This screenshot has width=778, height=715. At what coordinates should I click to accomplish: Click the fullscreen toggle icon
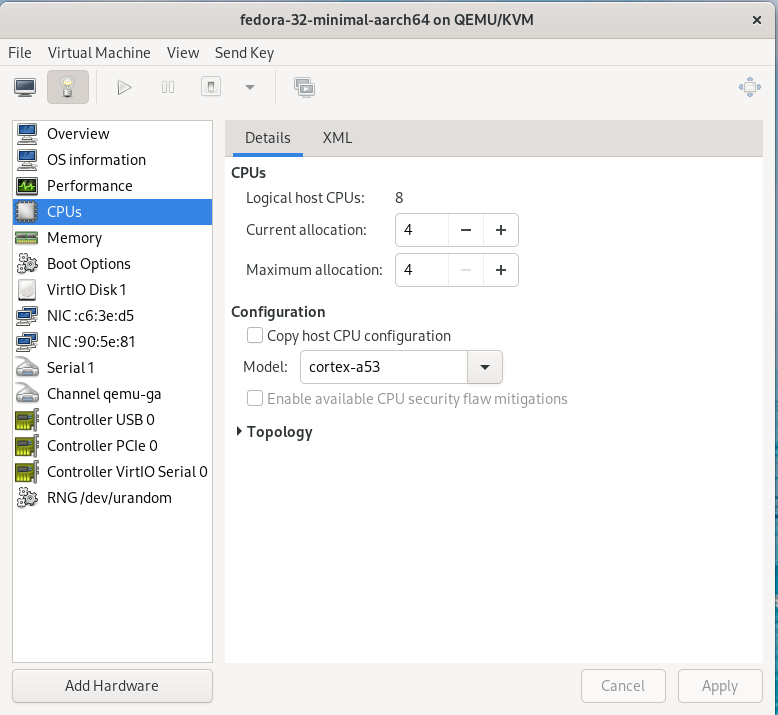[749, 87]
